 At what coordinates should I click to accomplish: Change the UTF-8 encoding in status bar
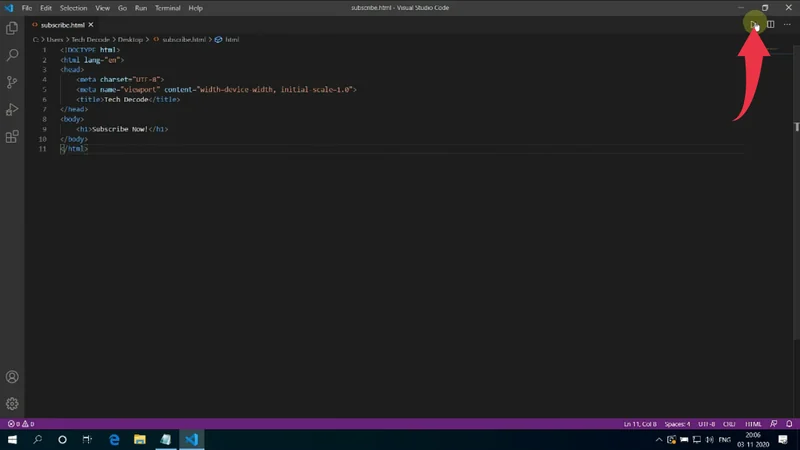(706, 424)
